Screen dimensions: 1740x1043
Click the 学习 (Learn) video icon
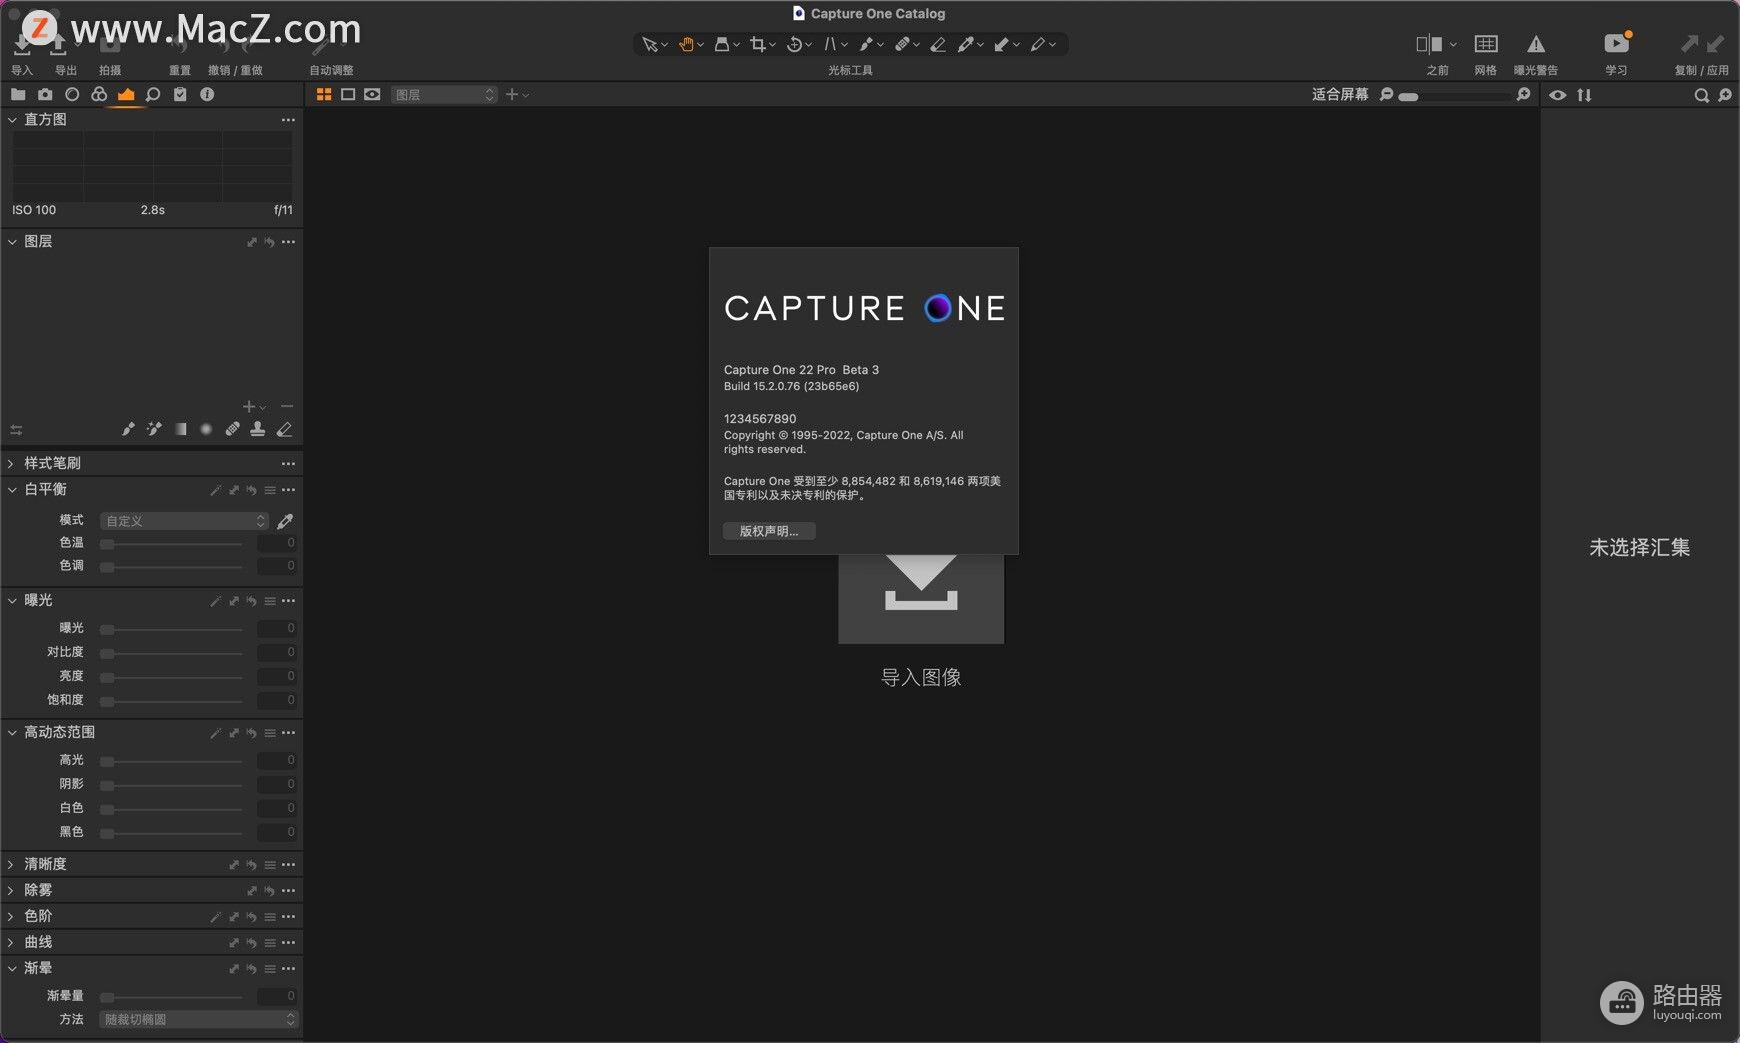[x=1616, y=43]
